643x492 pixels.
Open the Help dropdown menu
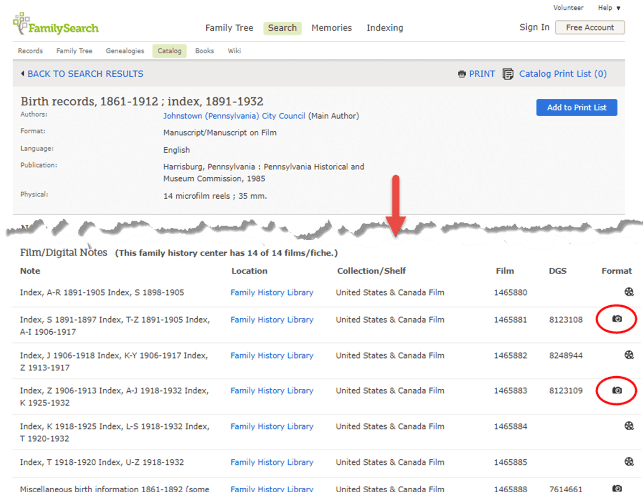tap(609, 8)
